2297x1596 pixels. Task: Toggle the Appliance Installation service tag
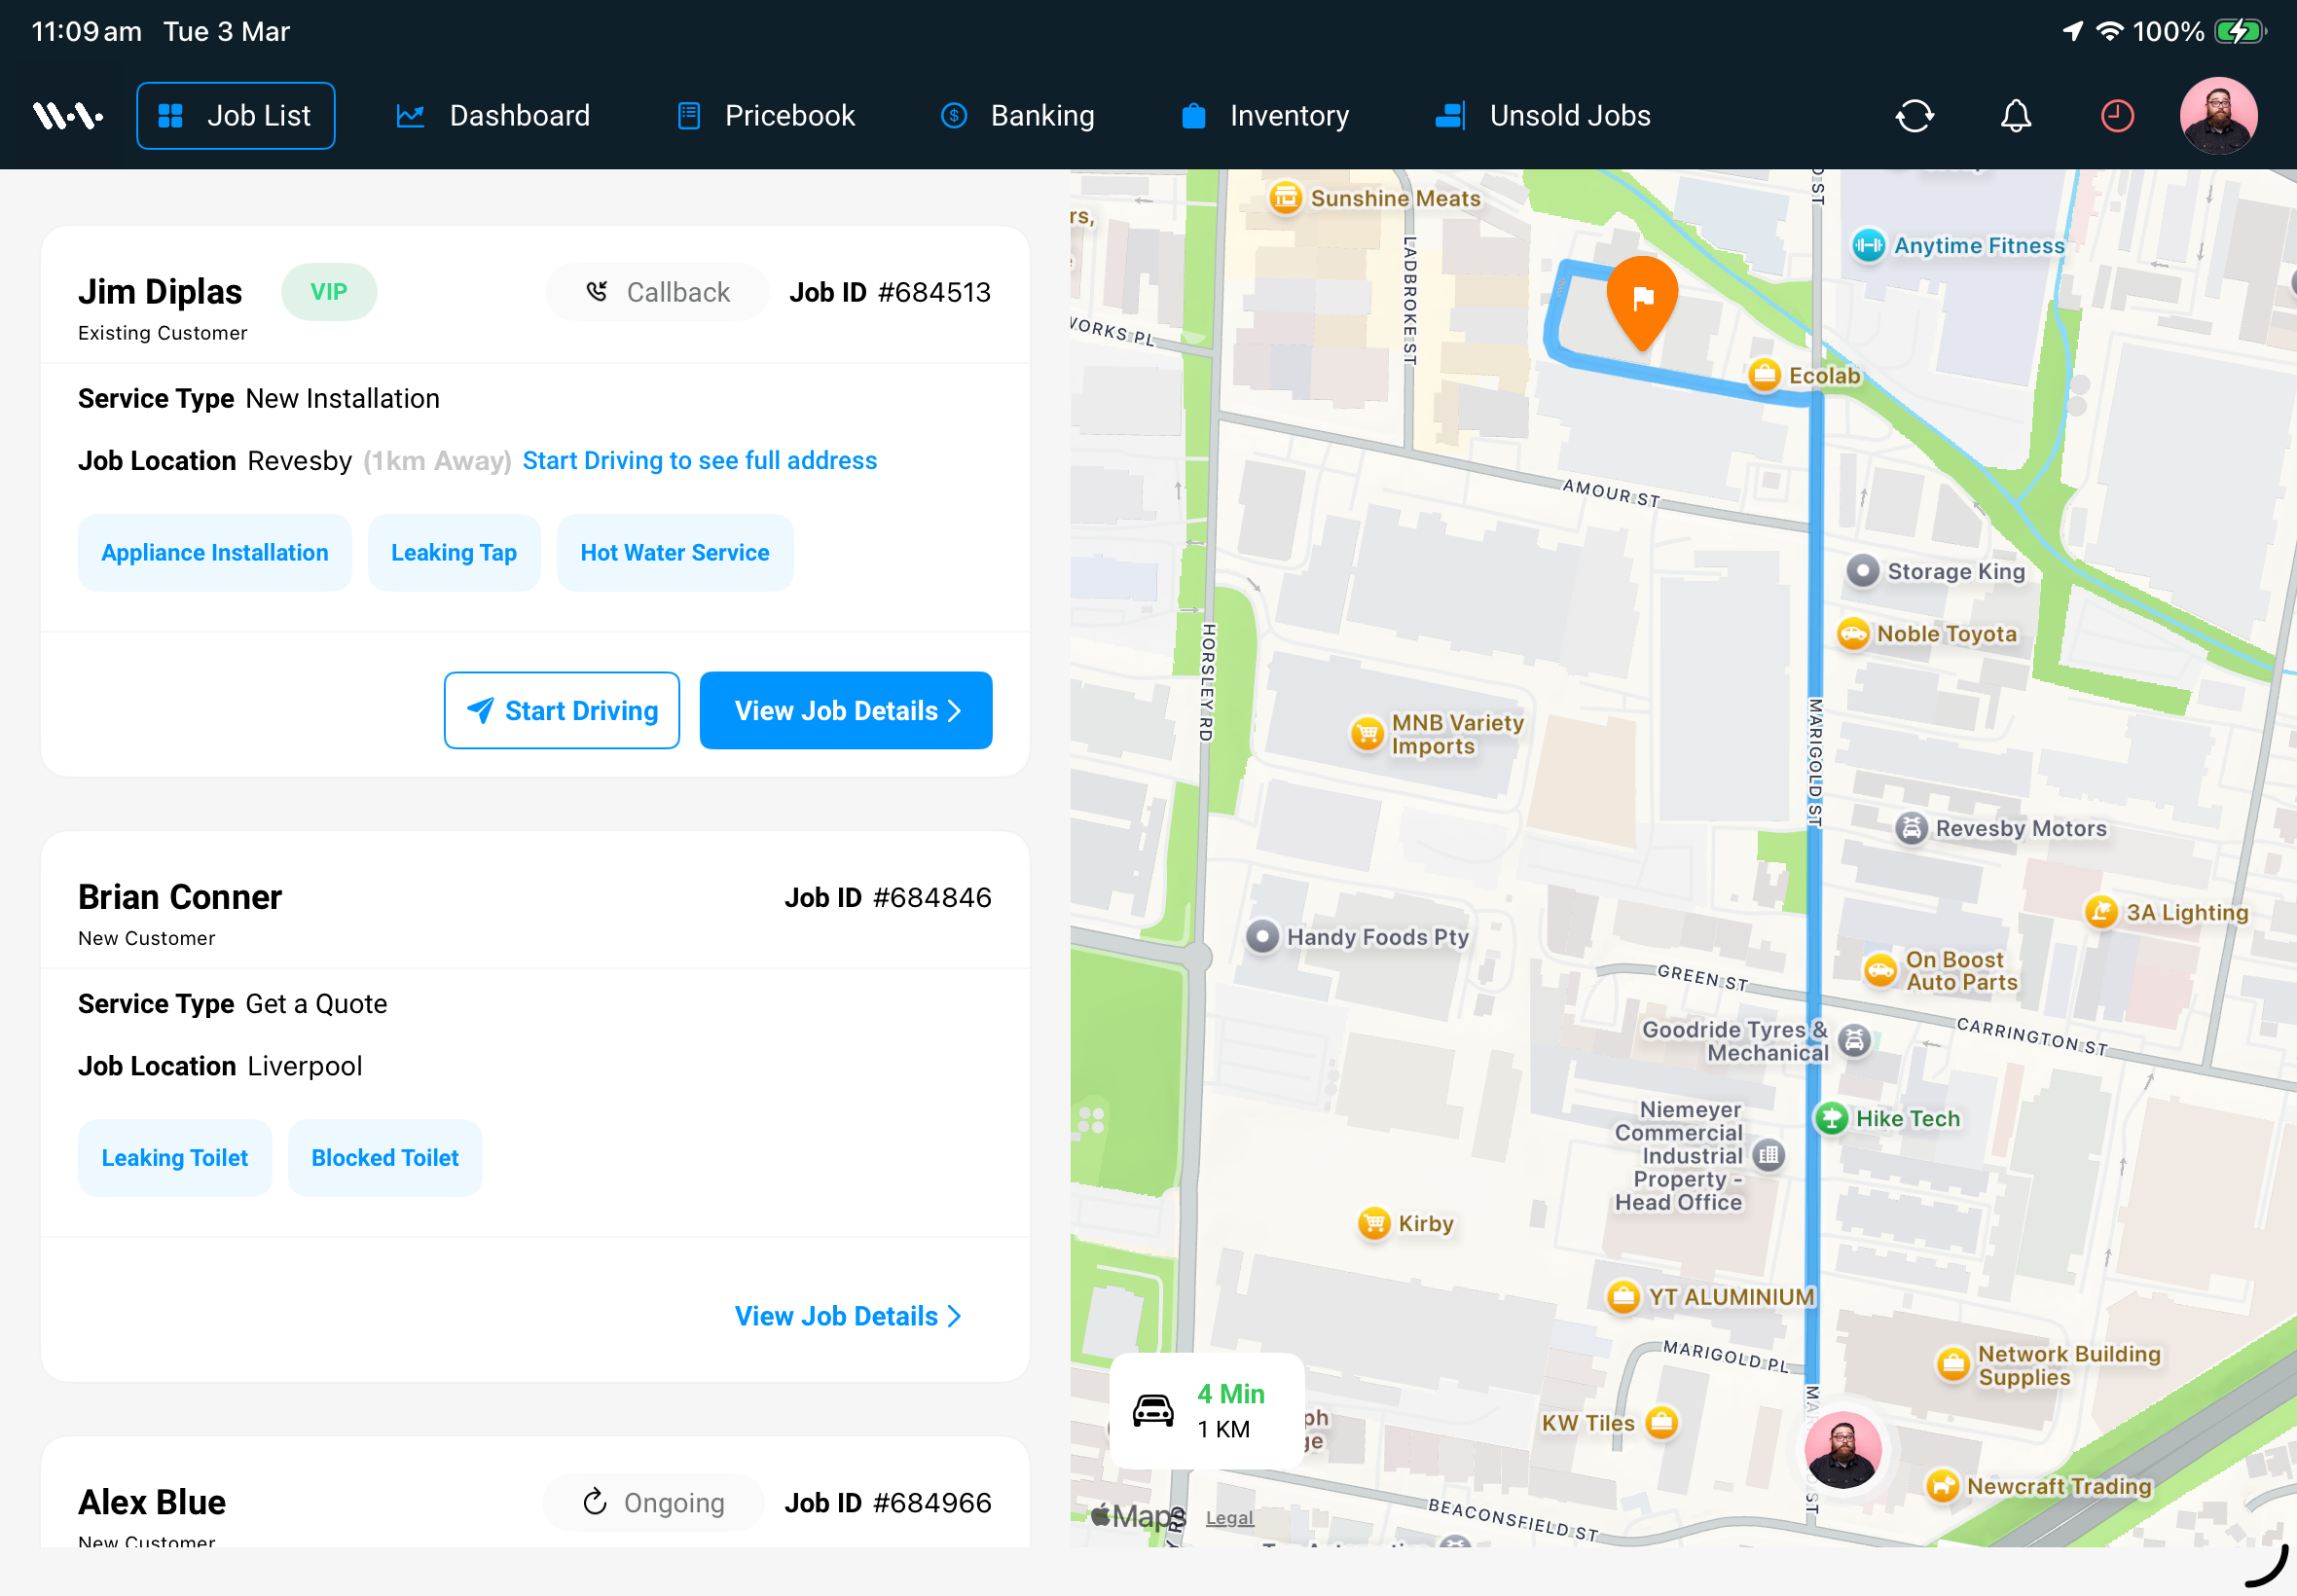214,552
